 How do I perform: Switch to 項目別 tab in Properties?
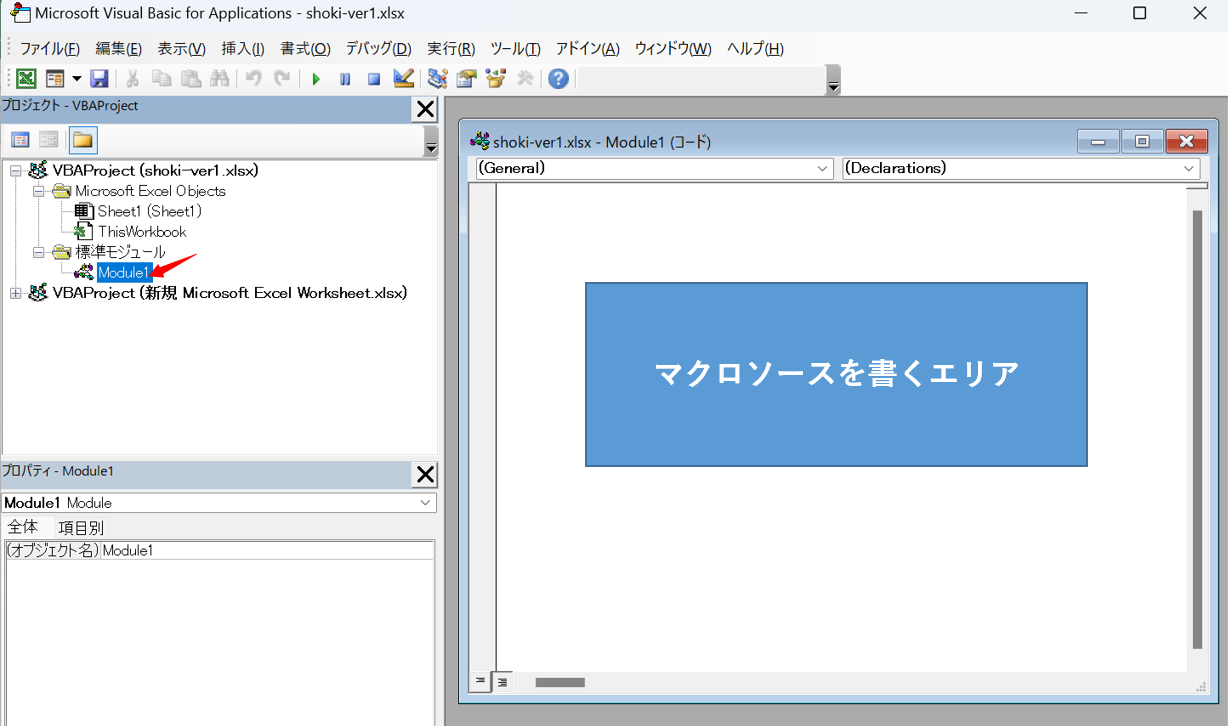[x=80, y=527]
